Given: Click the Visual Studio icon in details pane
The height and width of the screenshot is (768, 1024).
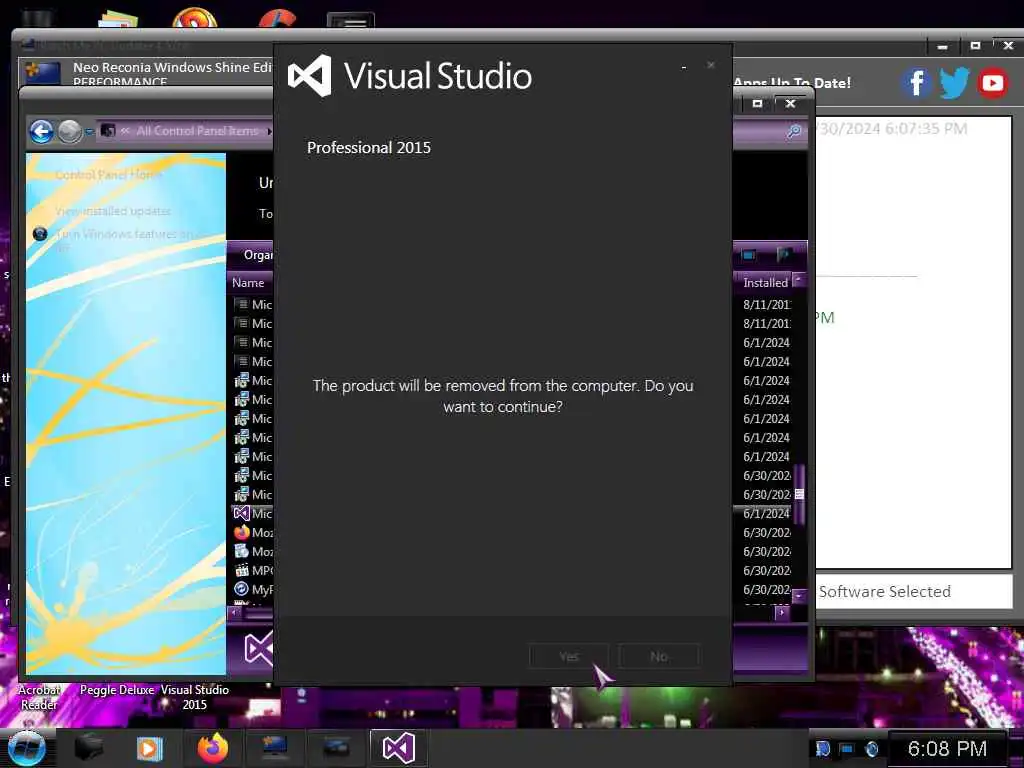Looking at the screenshot, I should [x=259, y=648].
